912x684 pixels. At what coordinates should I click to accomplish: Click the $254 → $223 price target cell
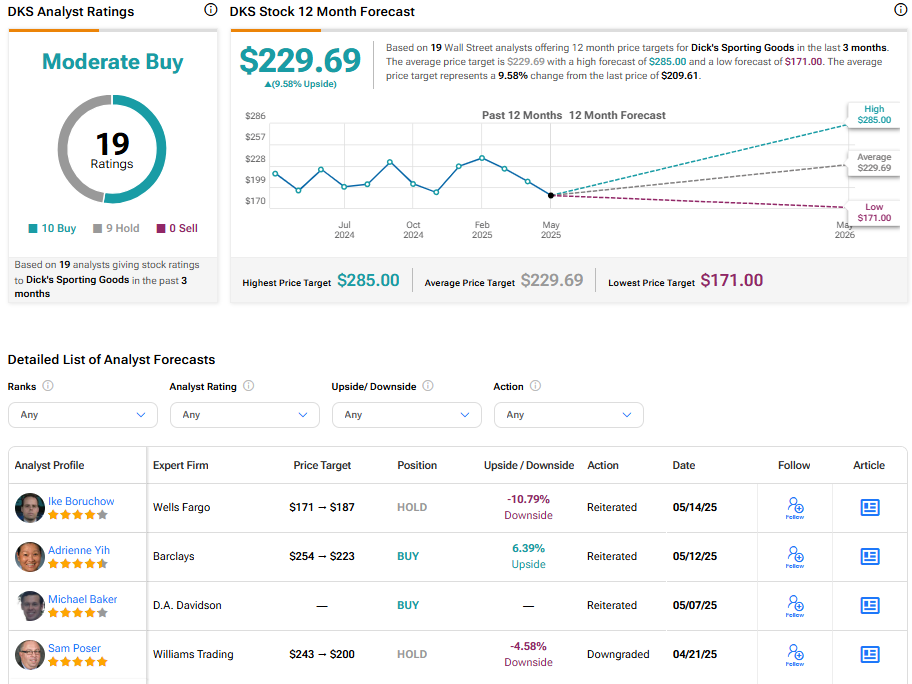click(322, 556)
